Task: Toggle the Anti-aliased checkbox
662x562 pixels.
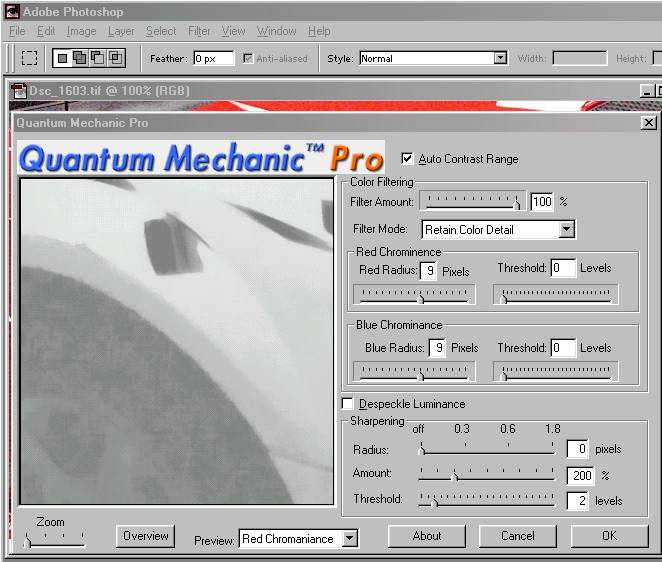Action: 248,58
